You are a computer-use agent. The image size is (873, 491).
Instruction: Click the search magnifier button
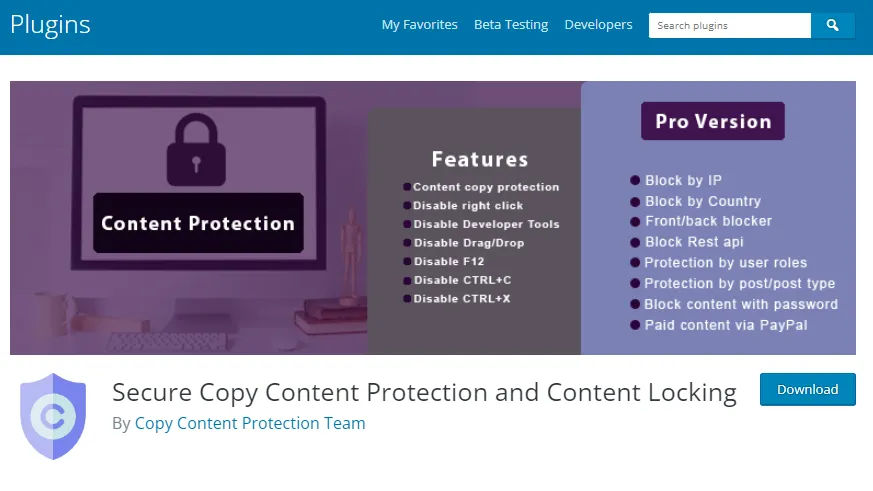pyautogui.click(x=832, y=26)
